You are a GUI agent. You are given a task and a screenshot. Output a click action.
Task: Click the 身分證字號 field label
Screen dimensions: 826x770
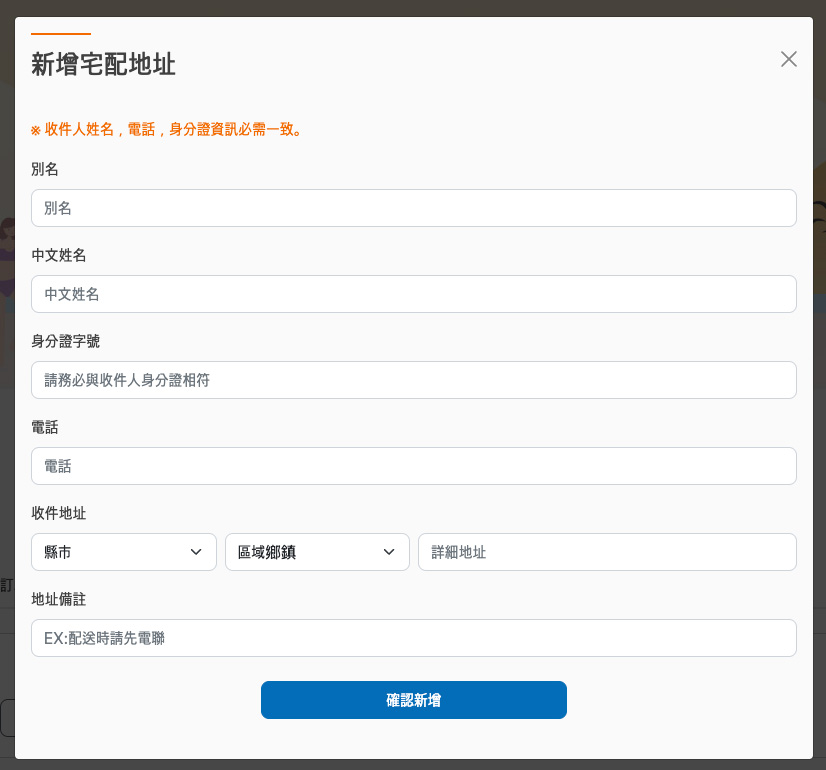coord(66,341)
